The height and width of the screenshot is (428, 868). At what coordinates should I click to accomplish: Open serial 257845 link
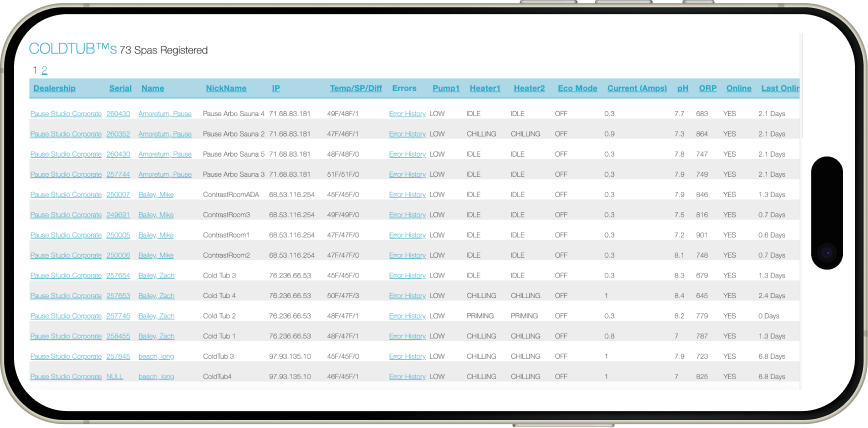point(118,357)
